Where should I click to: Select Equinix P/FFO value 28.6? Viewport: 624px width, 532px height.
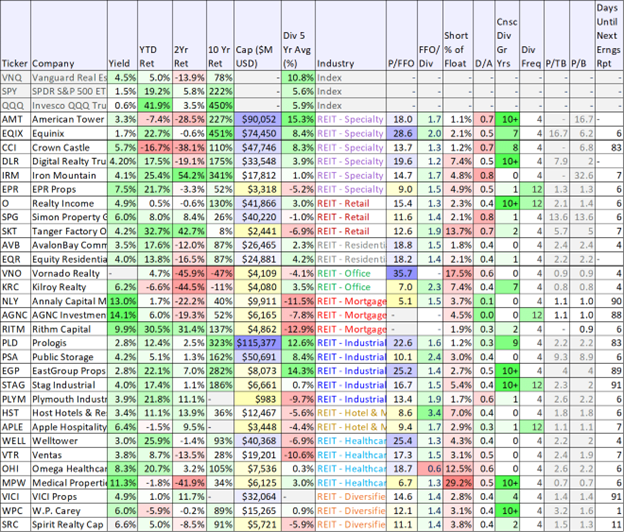tap(402, 133)
